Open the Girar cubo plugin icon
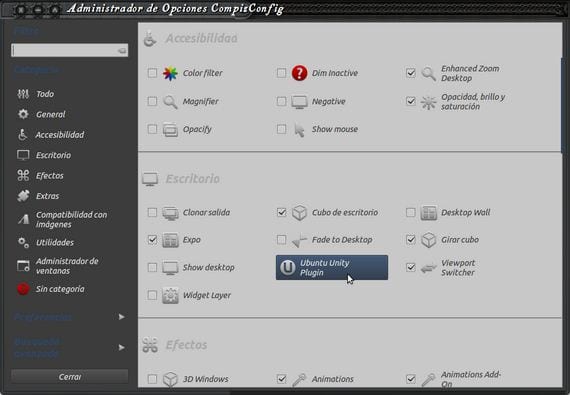570x395 pixels. tap(428, 240)
